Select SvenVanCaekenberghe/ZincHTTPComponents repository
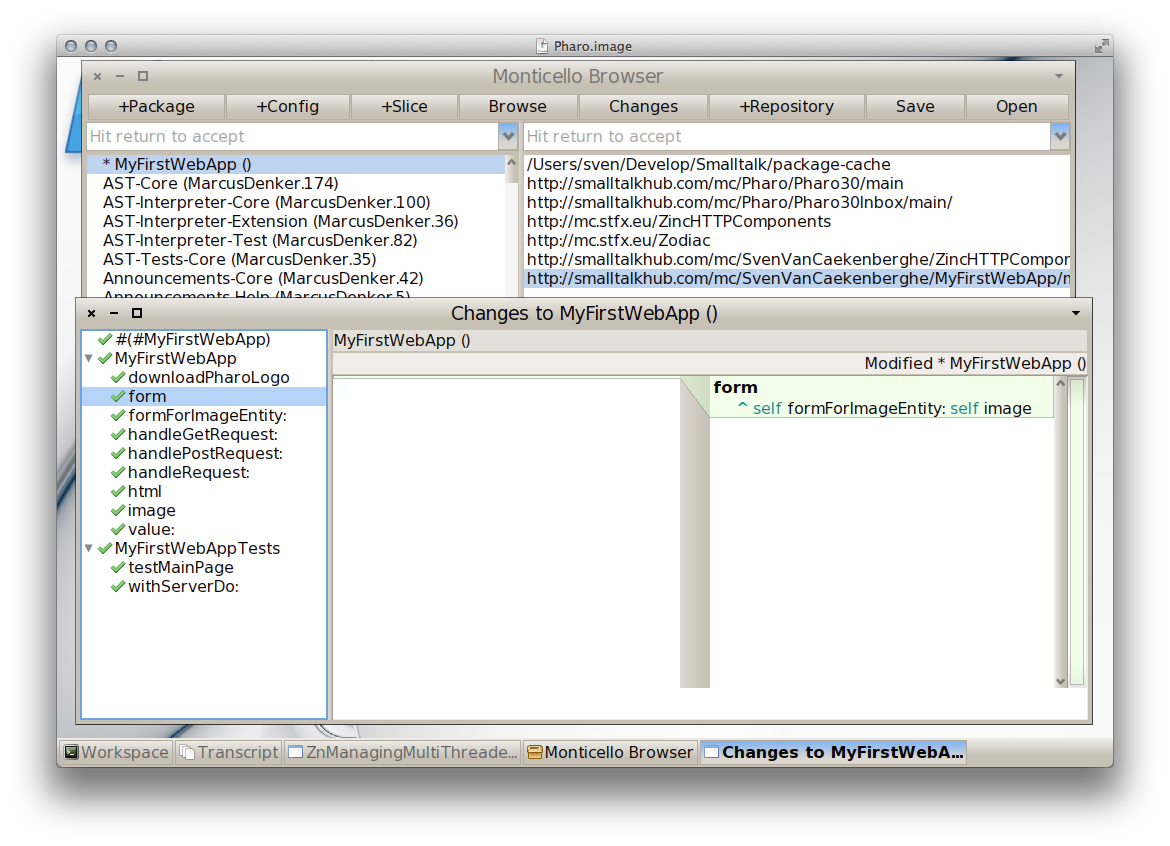 click(x=797, y=260)
